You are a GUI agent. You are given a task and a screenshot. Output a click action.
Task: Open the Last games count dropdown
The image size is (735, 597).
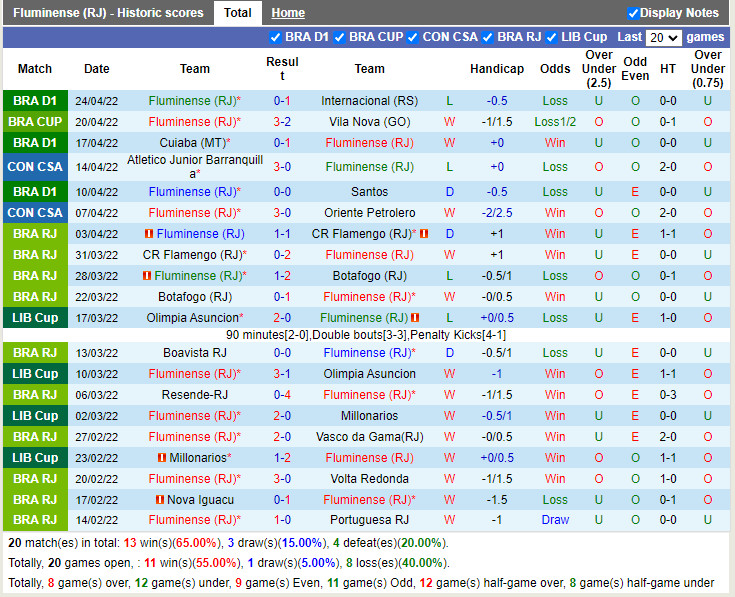[663, 37]
